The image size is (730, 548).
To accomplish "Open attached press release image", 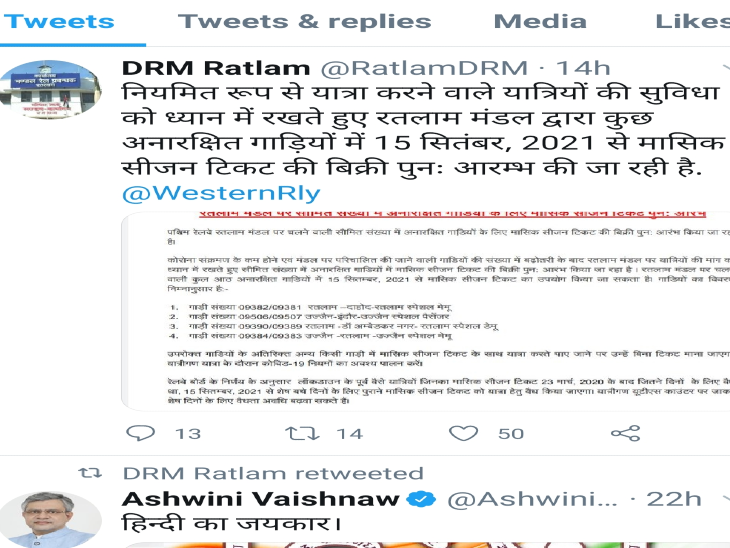I will tap(426, 311).
